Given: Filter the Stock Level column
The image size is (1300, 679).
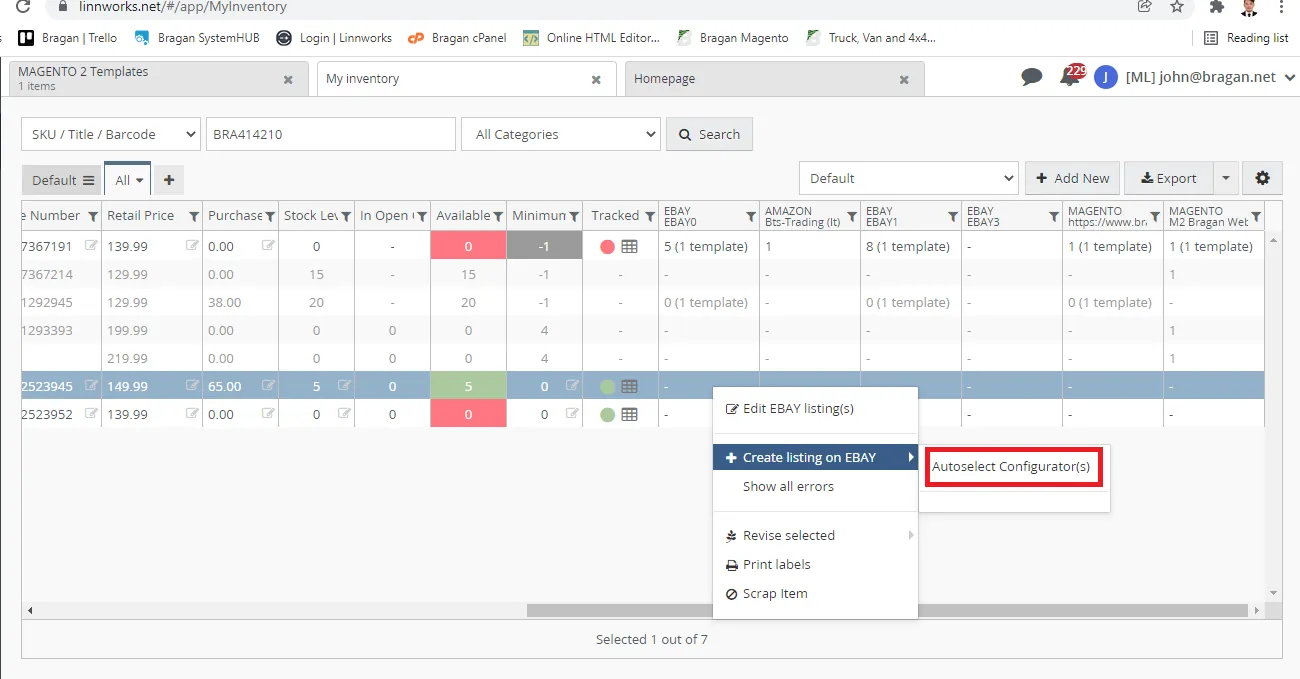Looking at the screenshot, I should [346, 216].
